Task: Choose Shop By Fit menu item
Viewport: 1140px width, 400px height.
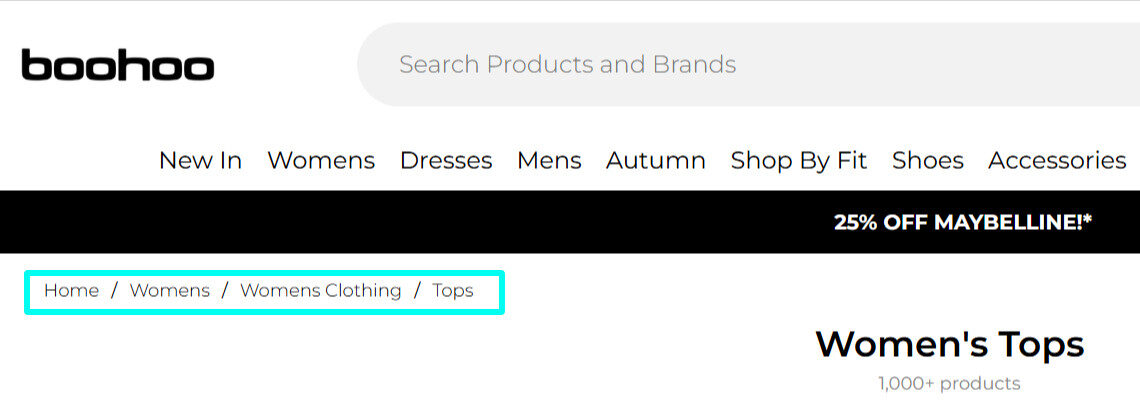Action: click(799, 160)
